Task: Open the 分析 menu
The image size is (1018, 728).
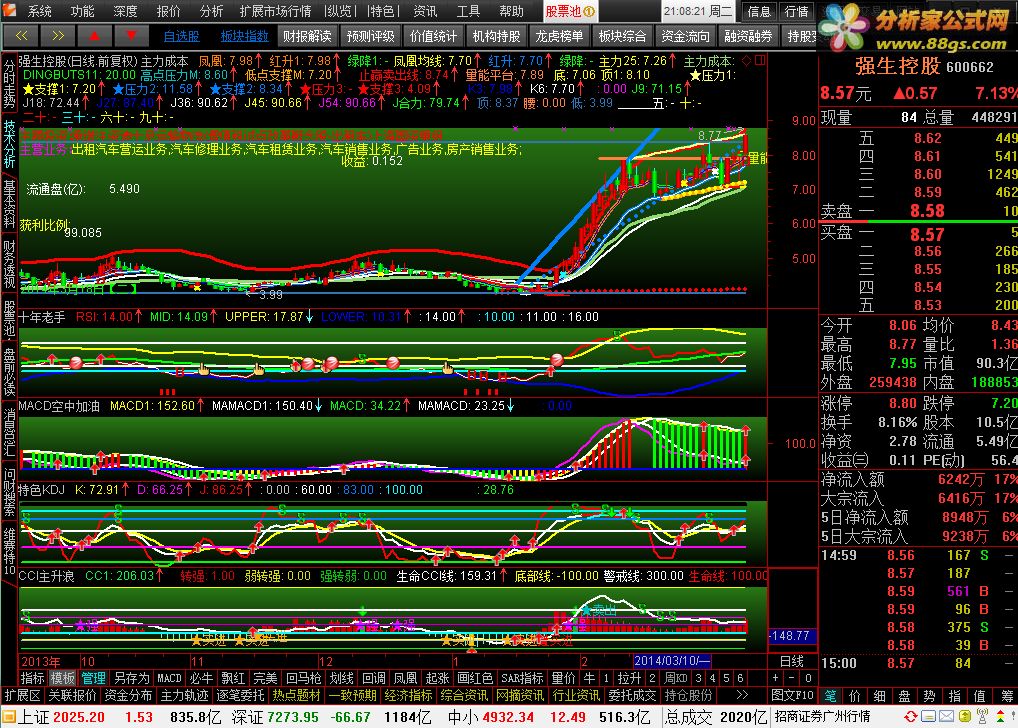Action: (x=211, y=11)
